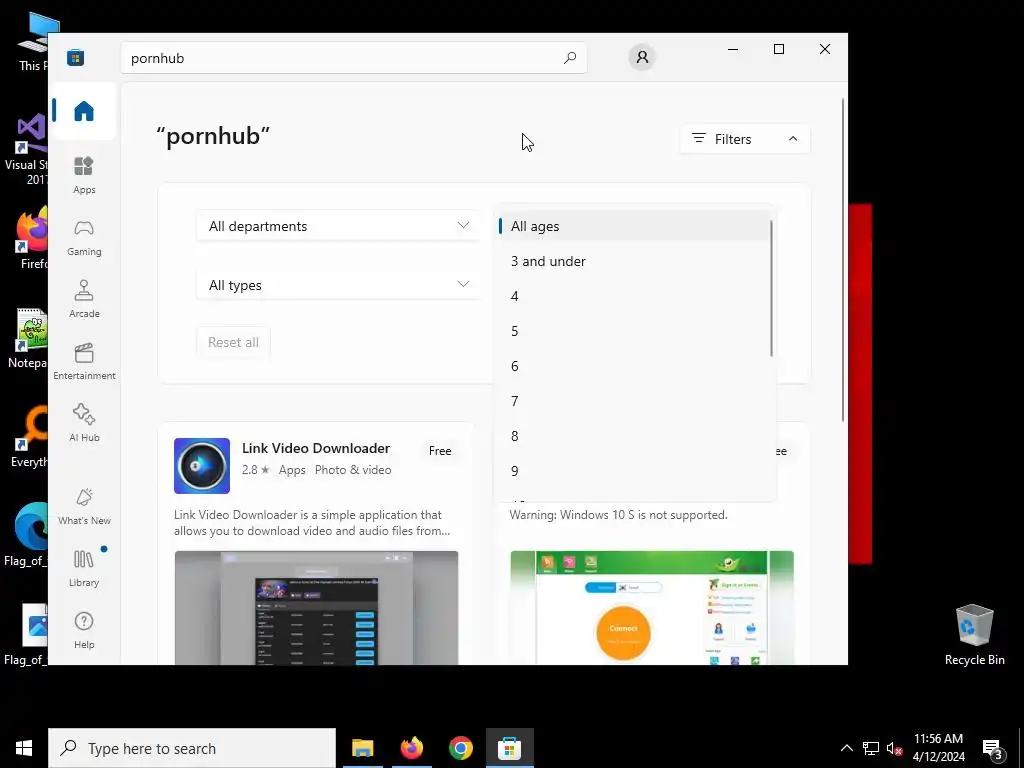Image resolution: width=1024 pixels, height=768 pixels.
Task: Click the Microsoft Store logo icon
Action: coord(75,58)
